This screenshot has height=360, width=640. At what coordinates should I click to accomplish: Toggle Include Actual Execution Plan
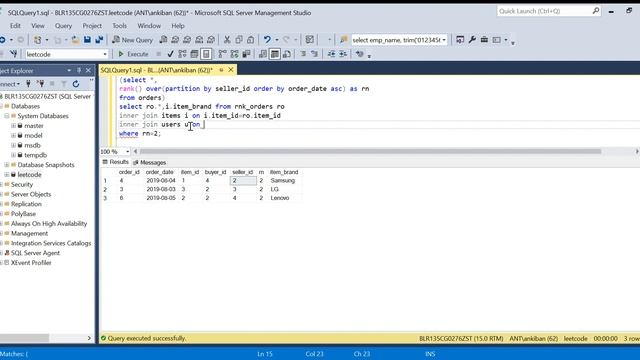(x=222, y=54)
